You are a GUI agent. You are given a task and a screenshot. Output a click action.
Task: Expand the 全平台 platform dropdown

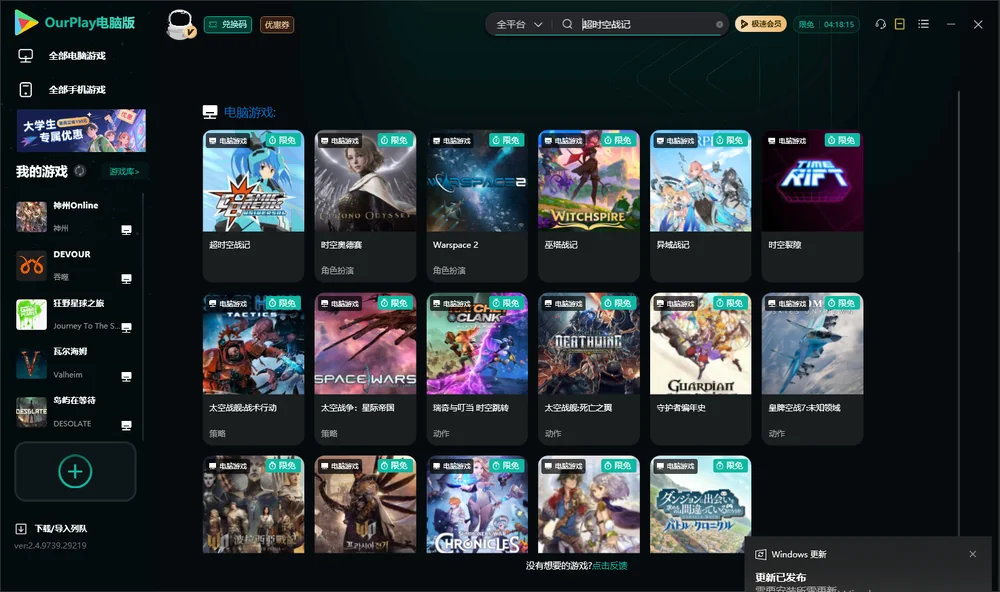point(519,24)
